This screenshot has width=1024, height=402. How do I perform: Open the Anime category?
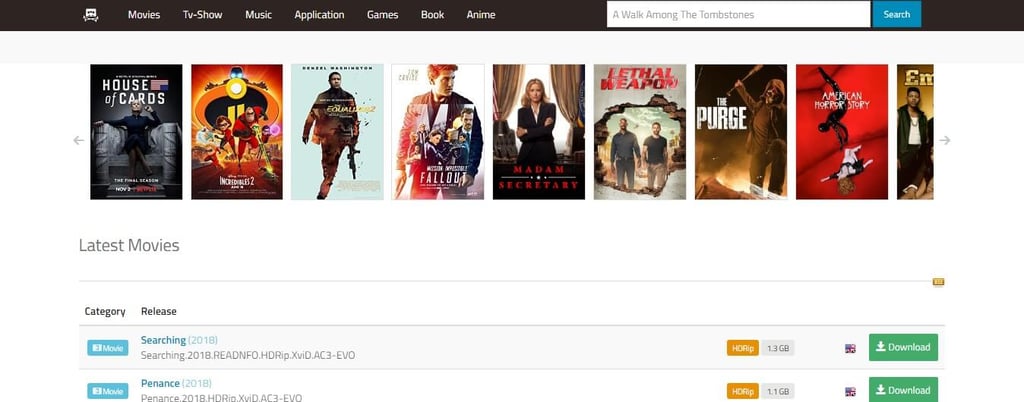click(481, 14)
